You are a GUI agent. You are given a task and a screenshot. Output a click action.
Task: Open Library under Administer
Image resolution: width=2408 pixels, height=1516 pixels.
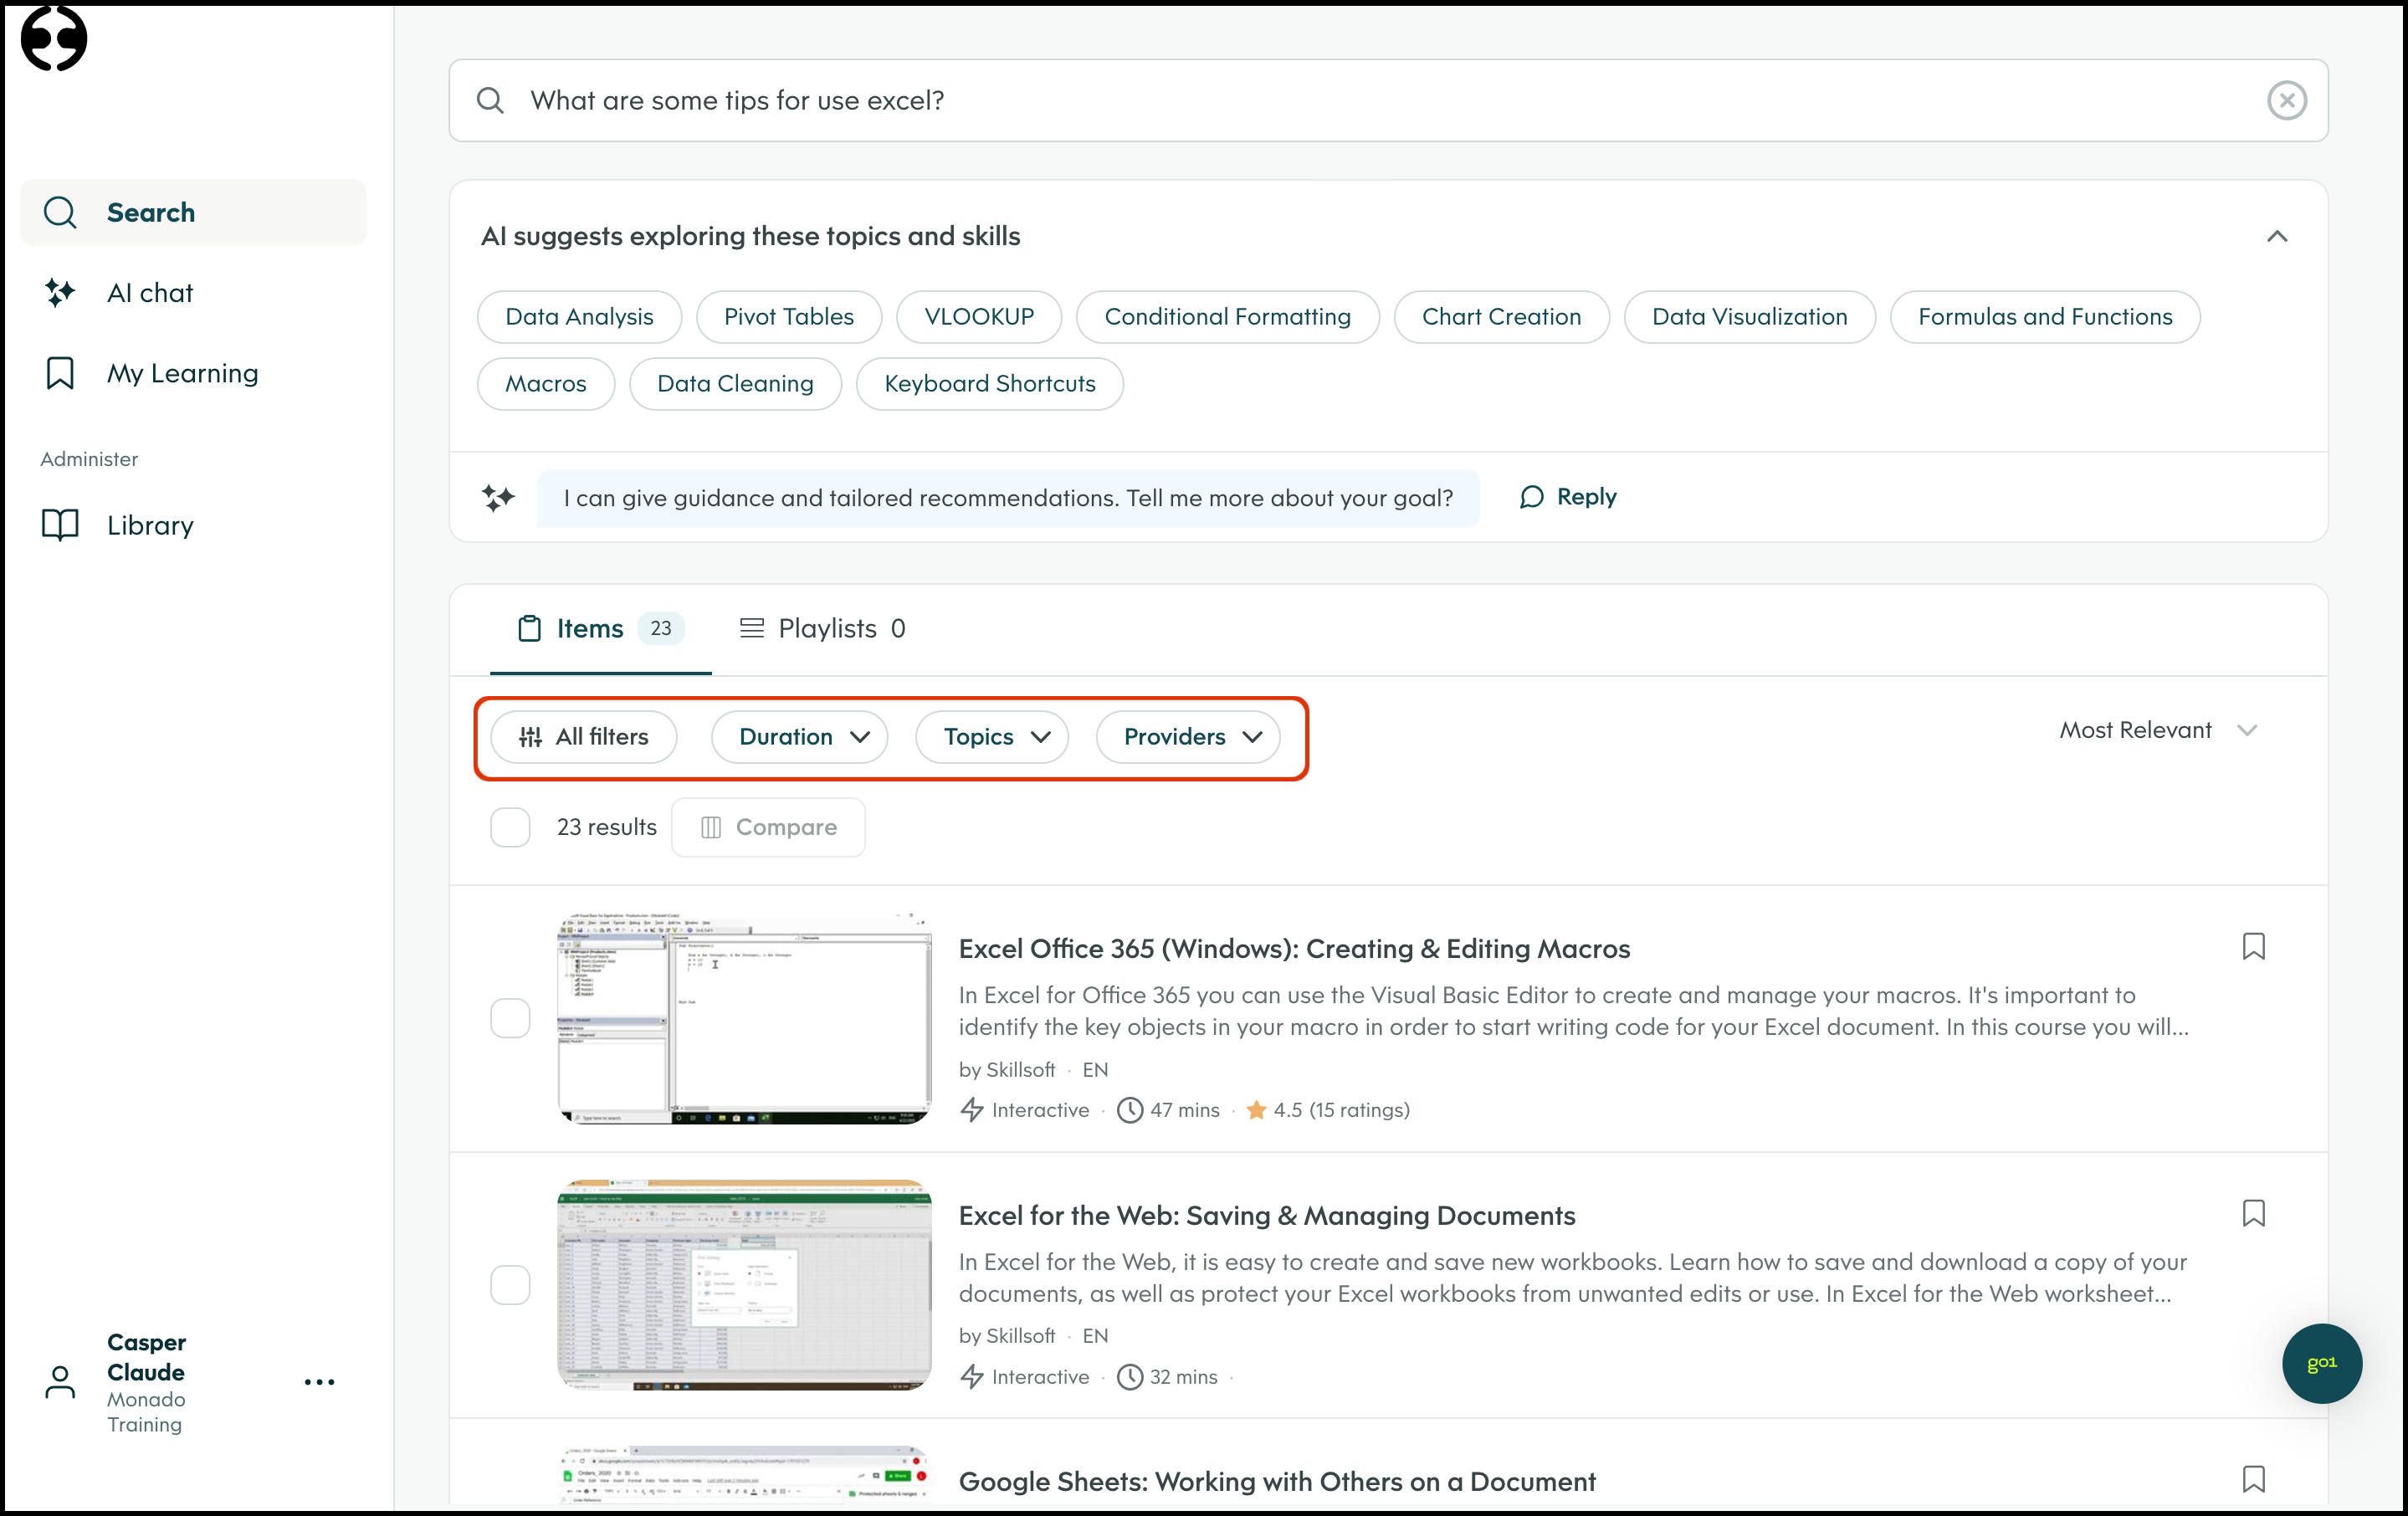pos(193,525)
